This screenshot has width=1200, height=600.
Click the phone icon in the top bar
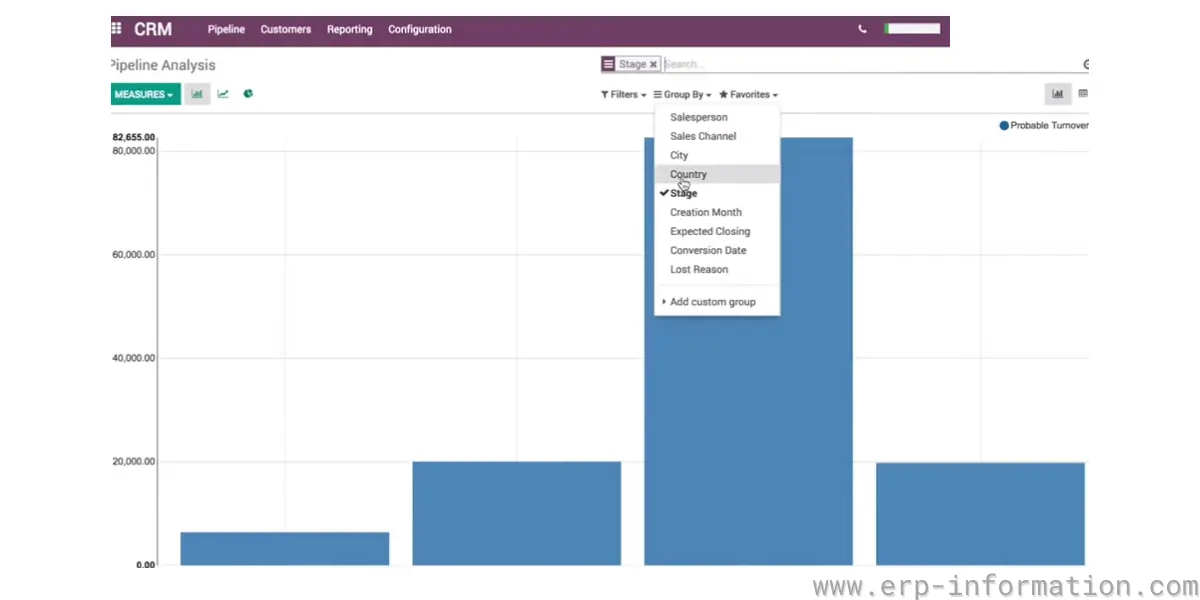click(862, 29)
